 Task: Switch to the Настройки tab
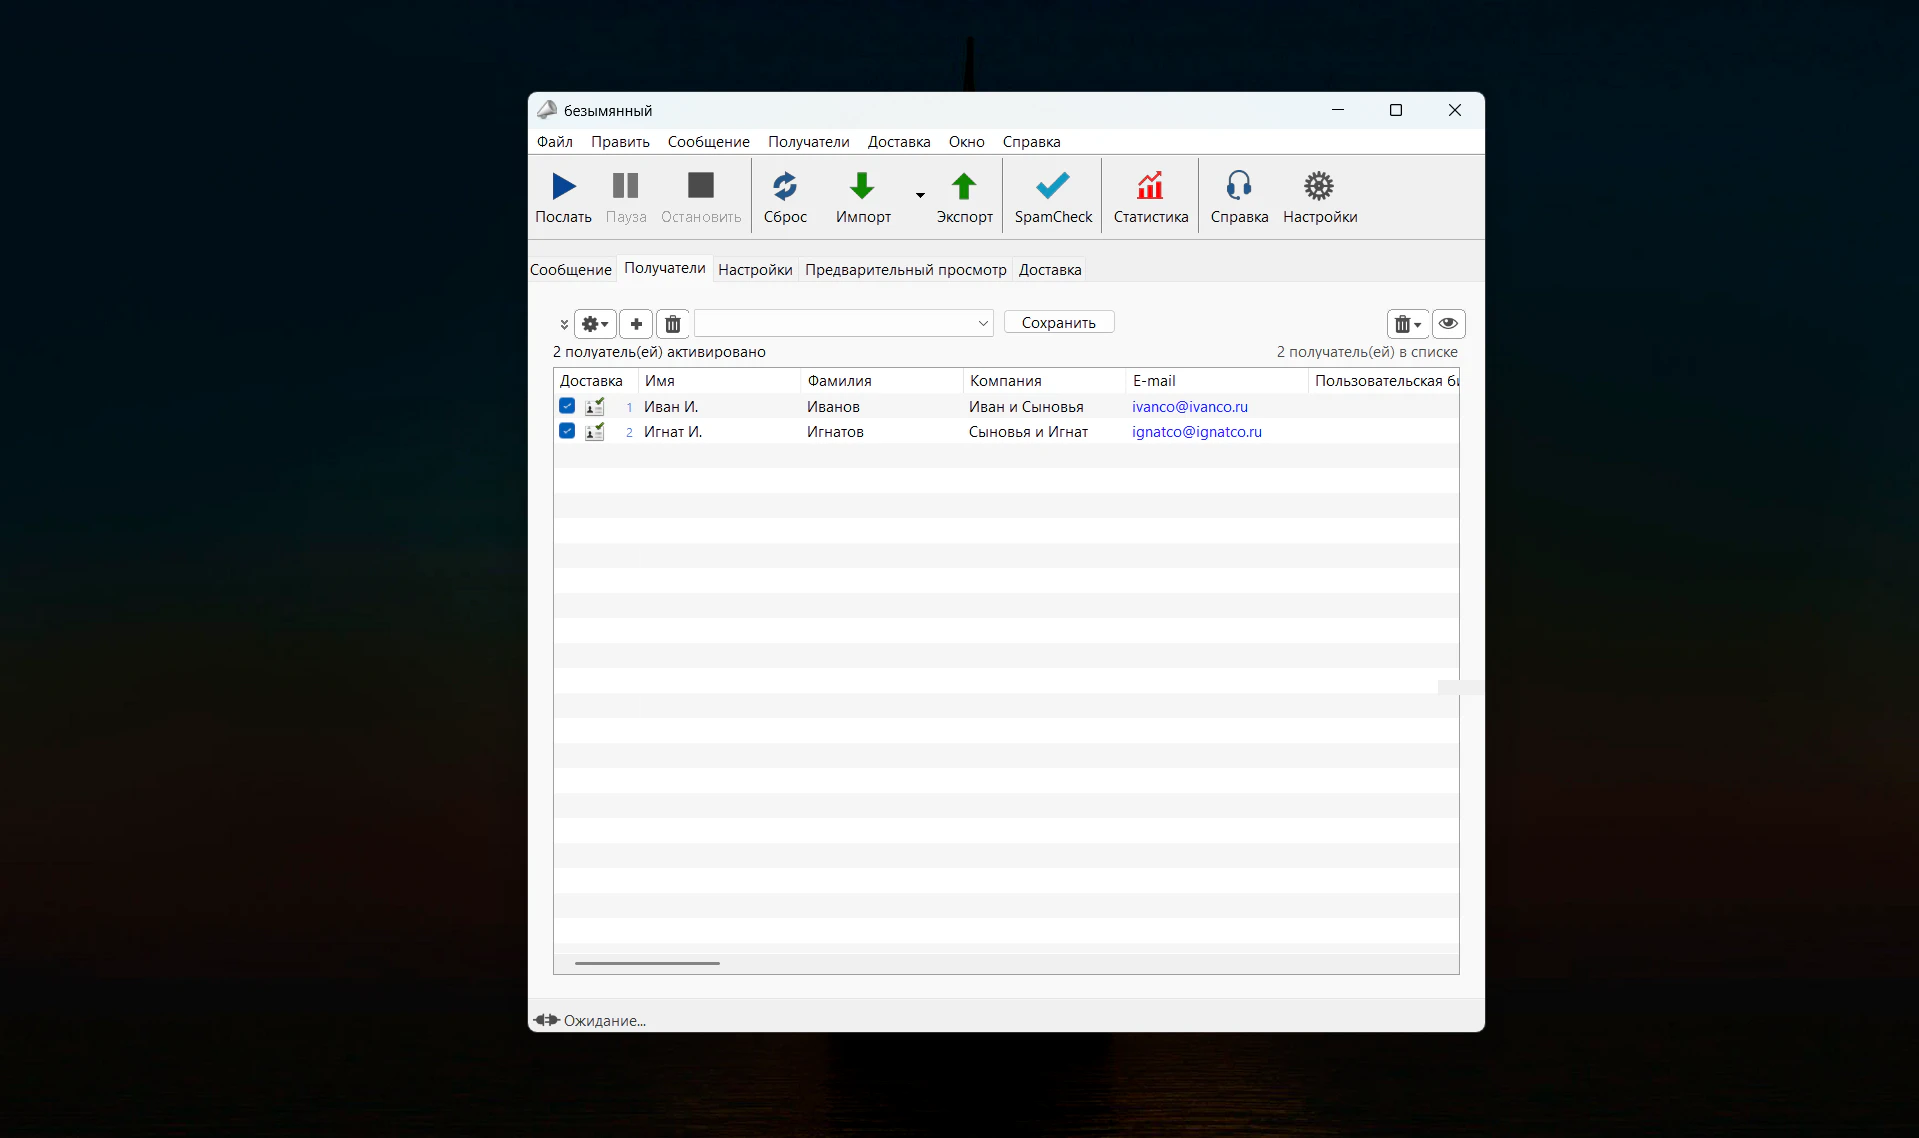(x=755, y=270)
